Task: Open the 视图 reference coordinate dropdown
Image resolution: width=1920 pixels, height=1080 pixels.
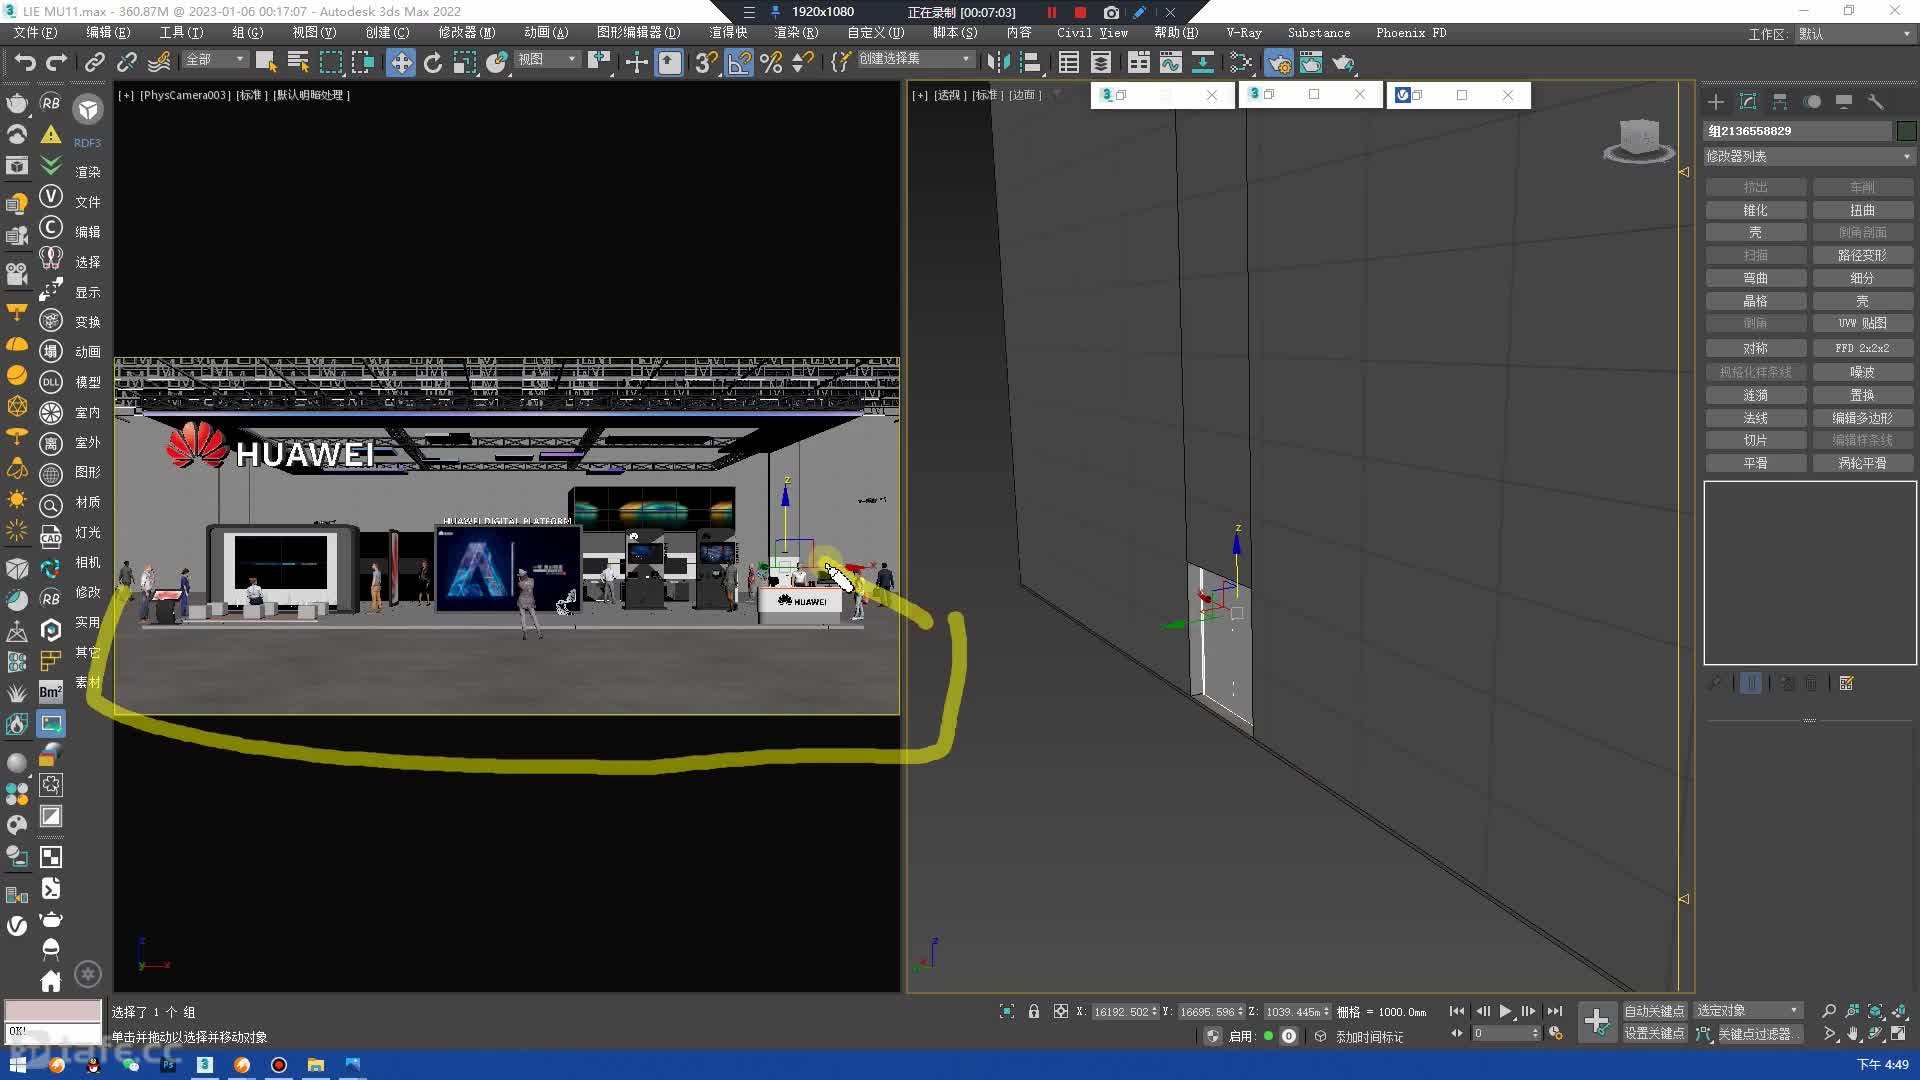Action: [x=547, y=60]
